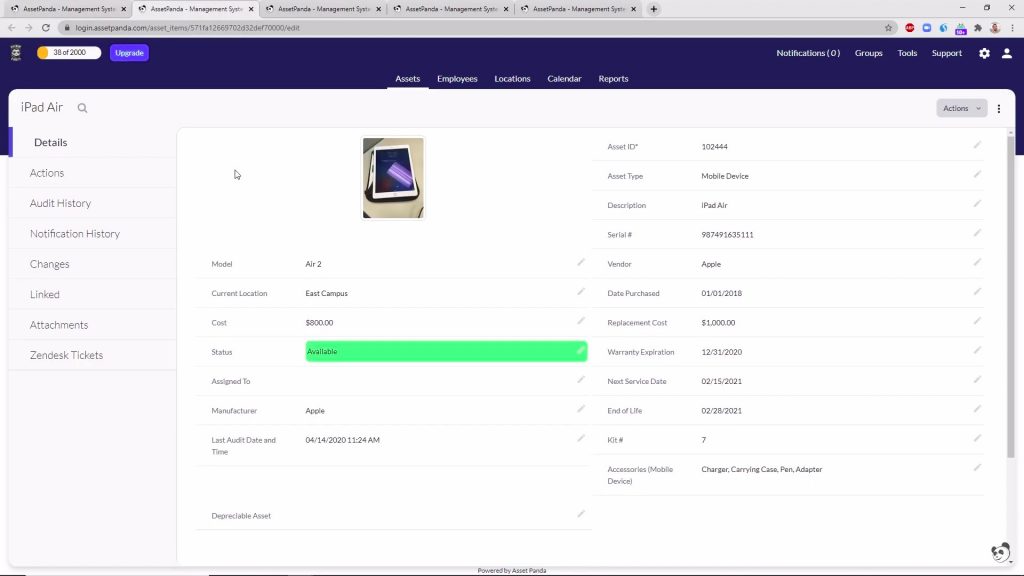1024x576 pixels.
Task: Open AssetPanda settings via the gear icon
Action: point(984,52)
